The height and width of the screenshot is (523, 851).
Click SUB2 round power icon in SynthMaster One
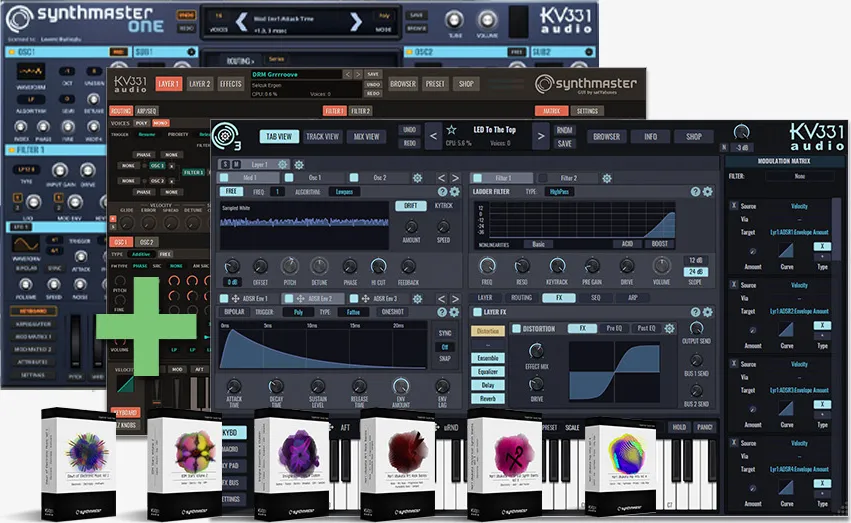pyautogui.click(x=588, y=52)
